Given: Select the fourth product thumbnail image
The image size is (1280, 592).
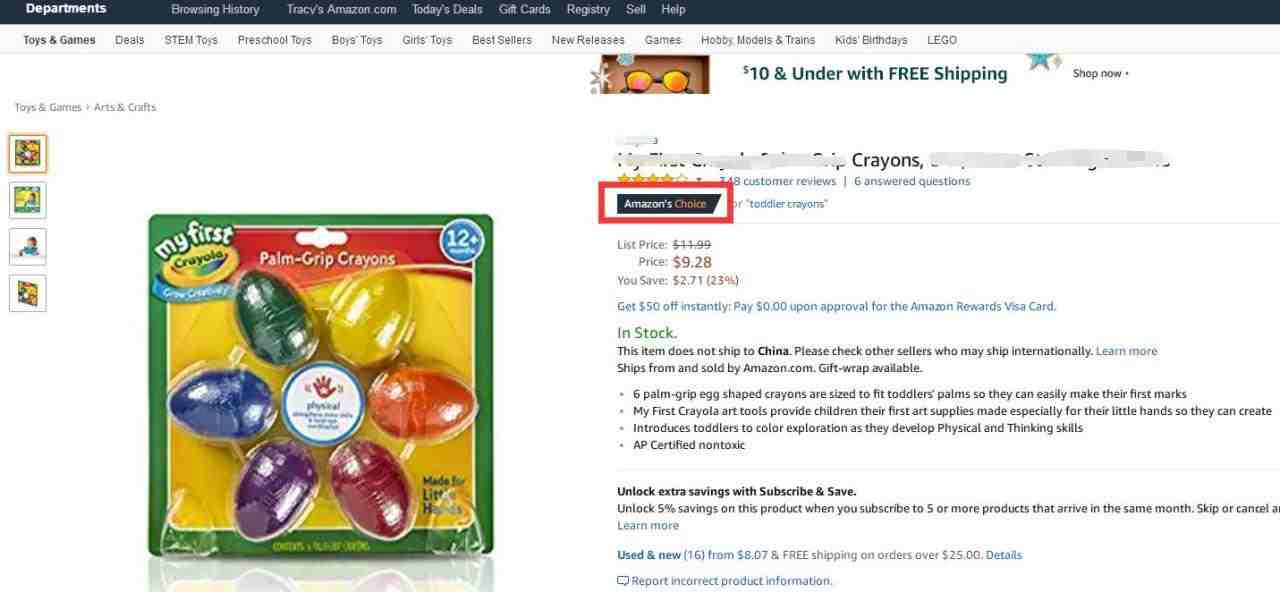Looking at the screenshot, I should (28, 293).
